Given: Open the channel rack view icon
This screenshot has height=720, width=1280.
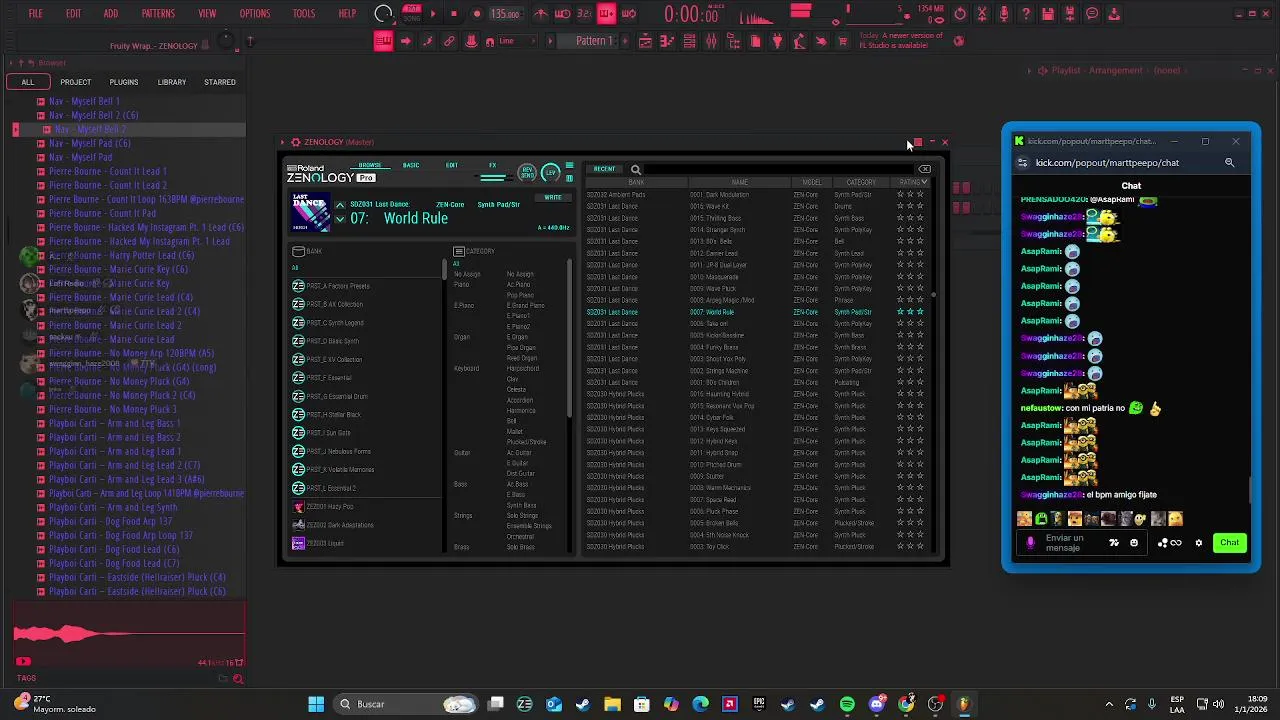Looking at the screenshot, I should pyautogui.click(x=689, y=41).
